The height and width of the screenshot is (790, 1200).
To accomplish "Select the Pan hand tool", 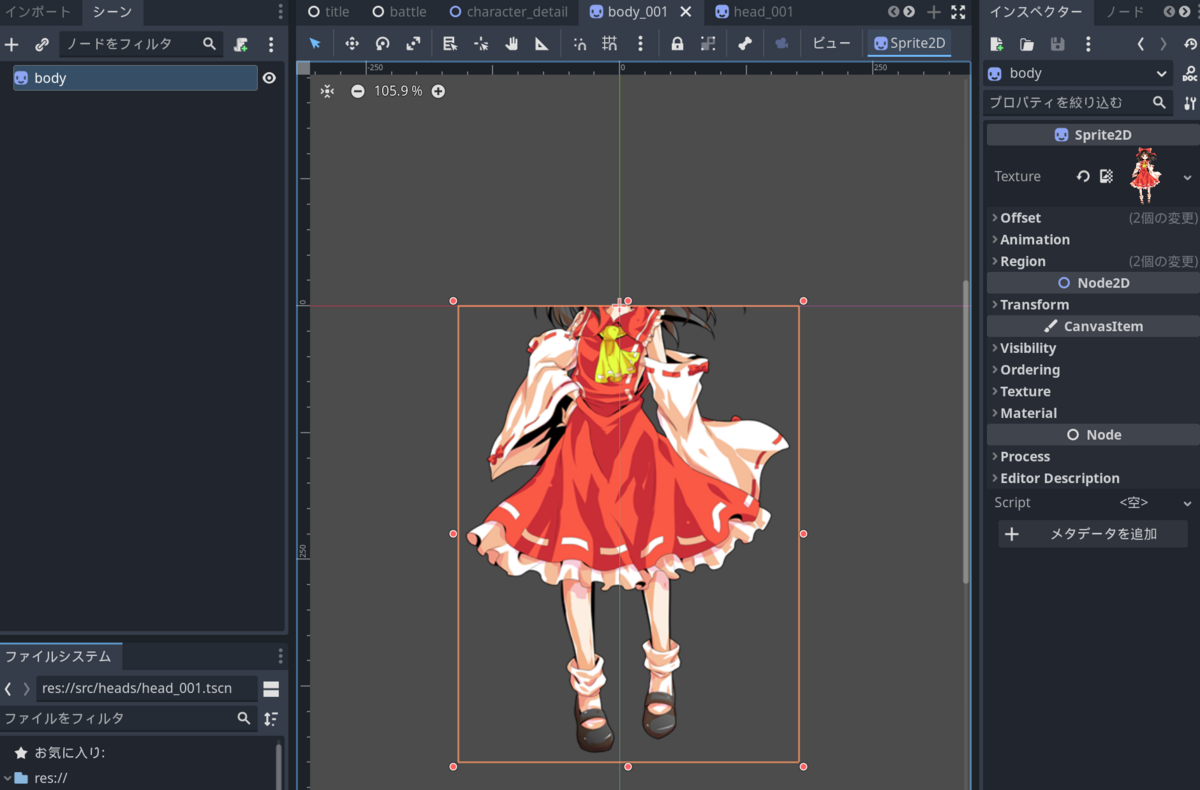I will point(511,44).
